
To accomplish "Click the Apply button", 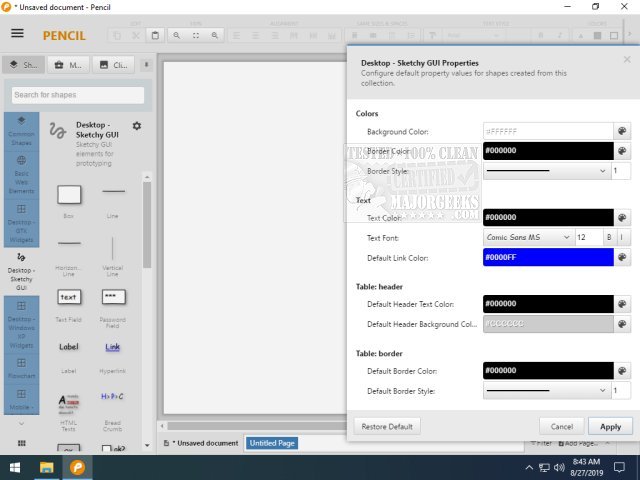I will click(x=610, y=427).
